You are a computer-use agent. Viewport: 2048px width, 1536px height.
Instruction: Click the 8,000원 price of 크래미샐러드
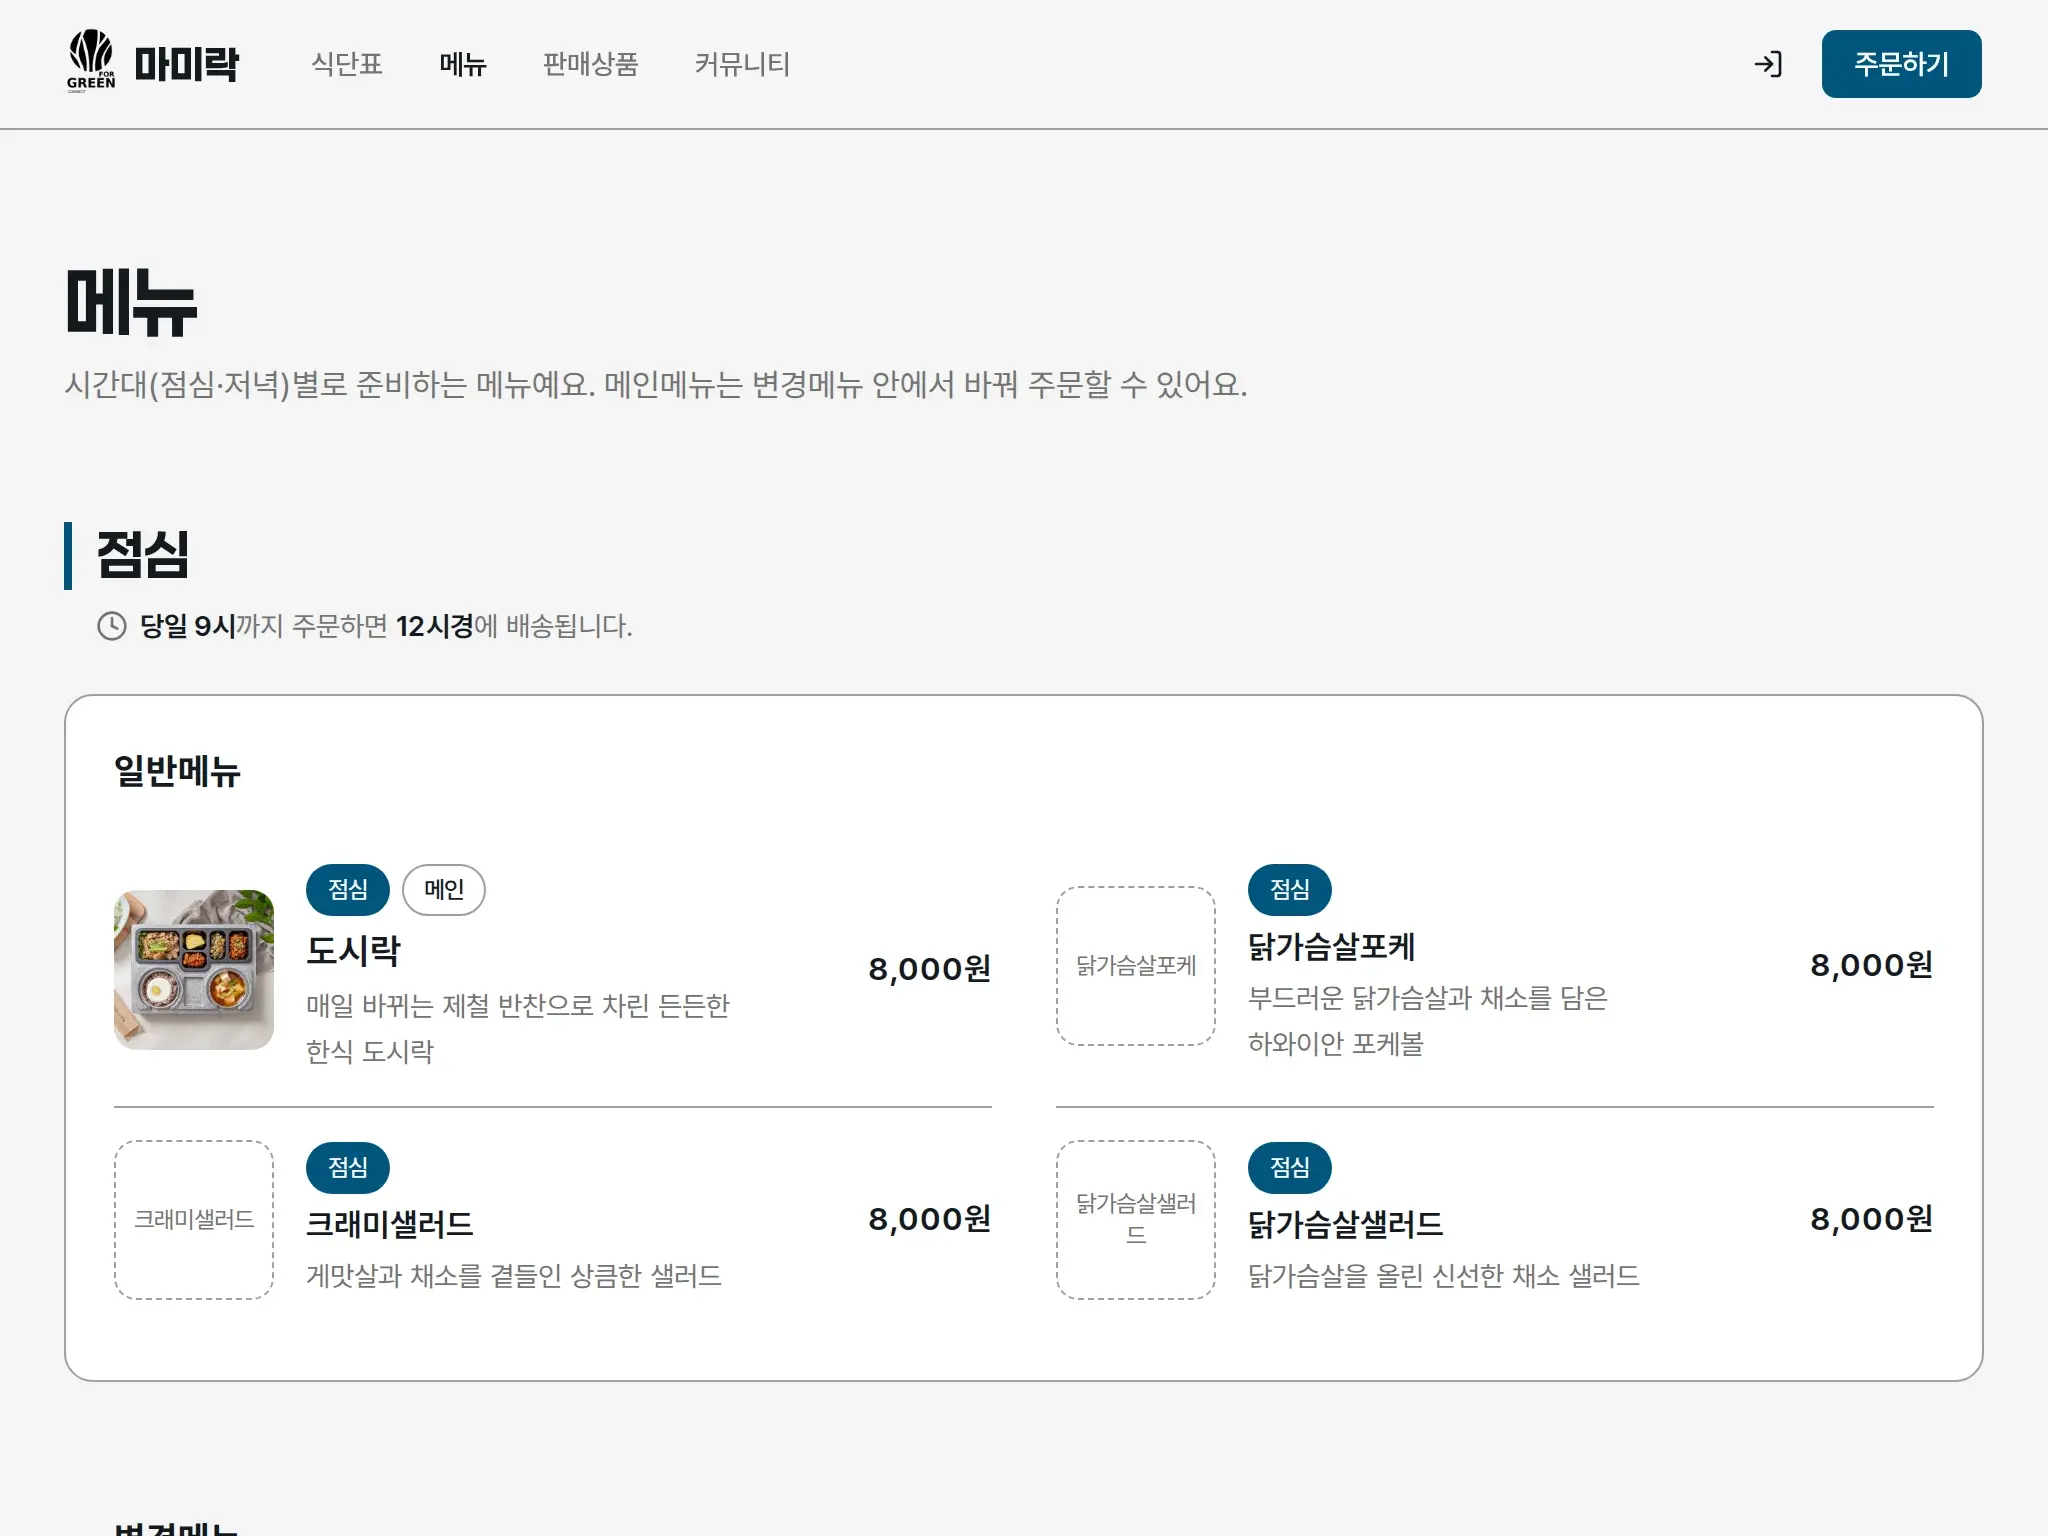930,1219
